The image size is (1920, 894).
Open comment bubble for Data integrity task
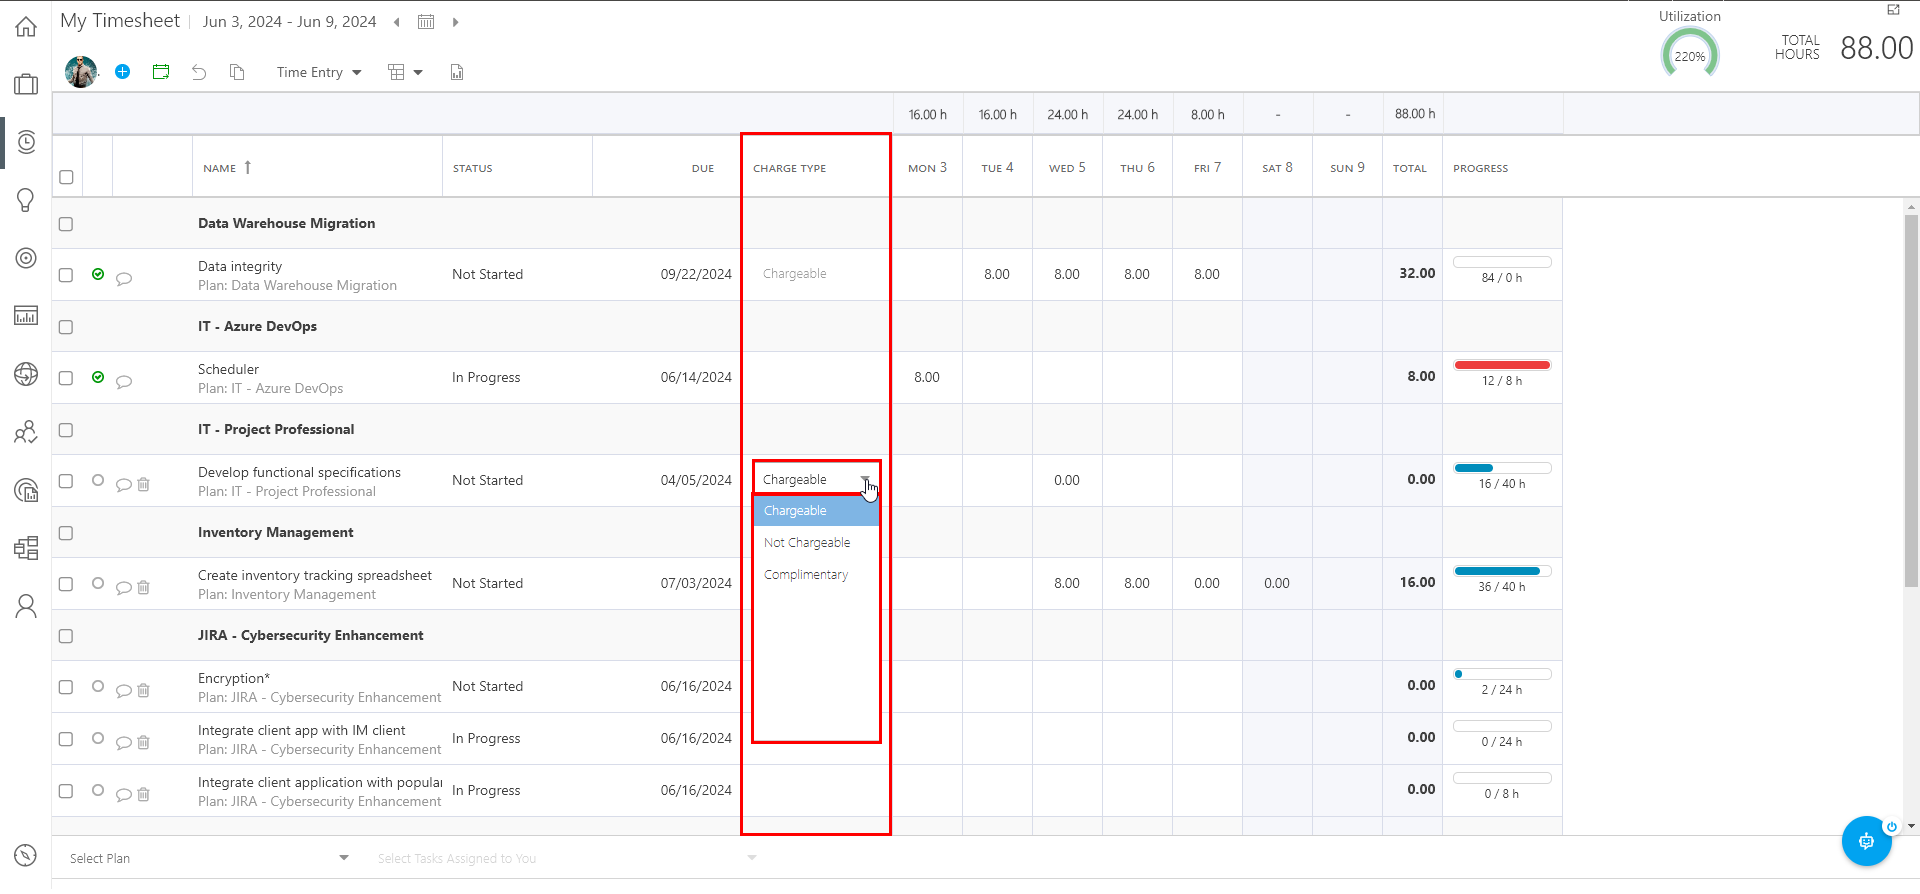[124, 279]
